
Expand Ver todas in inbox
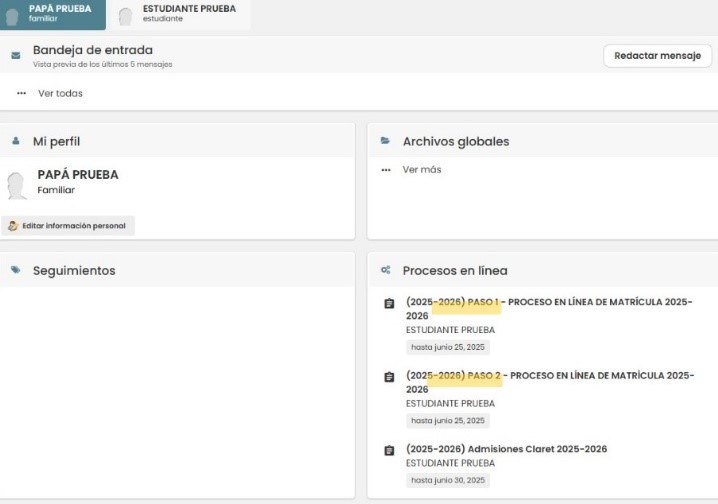pyautogui.click(x=60, y=93)
